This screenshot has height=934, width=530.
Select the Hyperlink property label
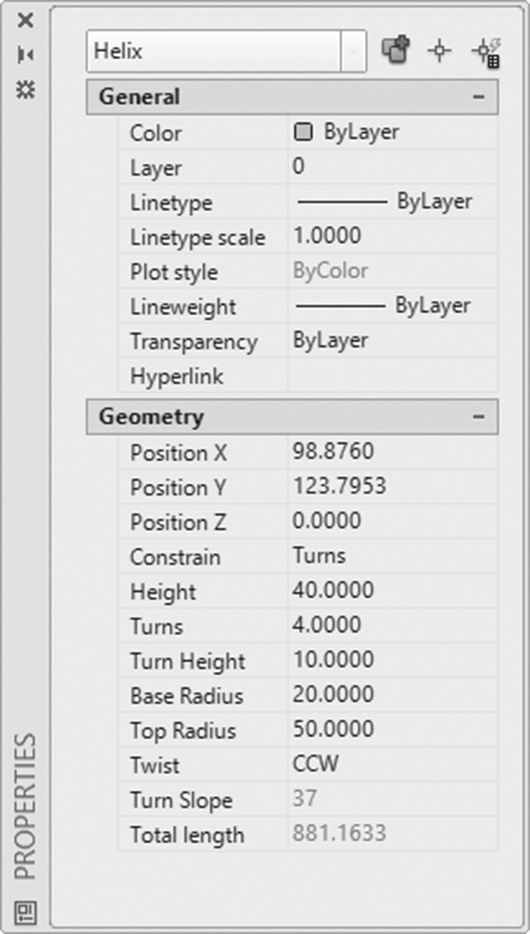tap(177, 376)
